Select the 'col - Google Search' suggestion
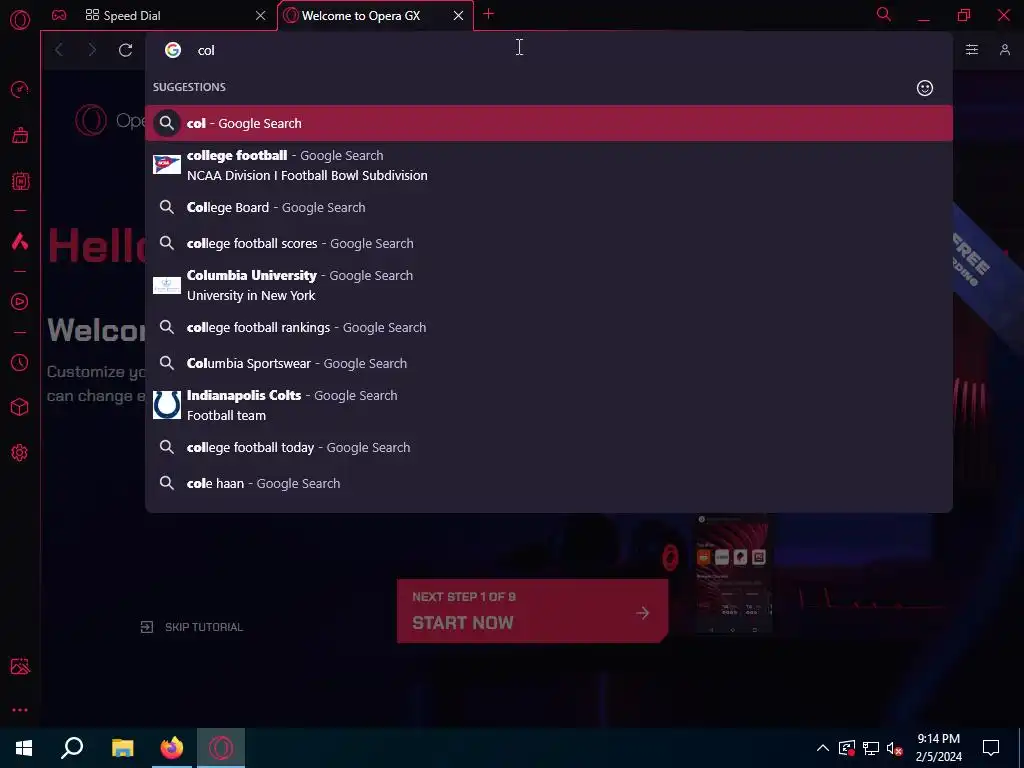This screenshot has height=768, width=1024. tap(549, 123)
